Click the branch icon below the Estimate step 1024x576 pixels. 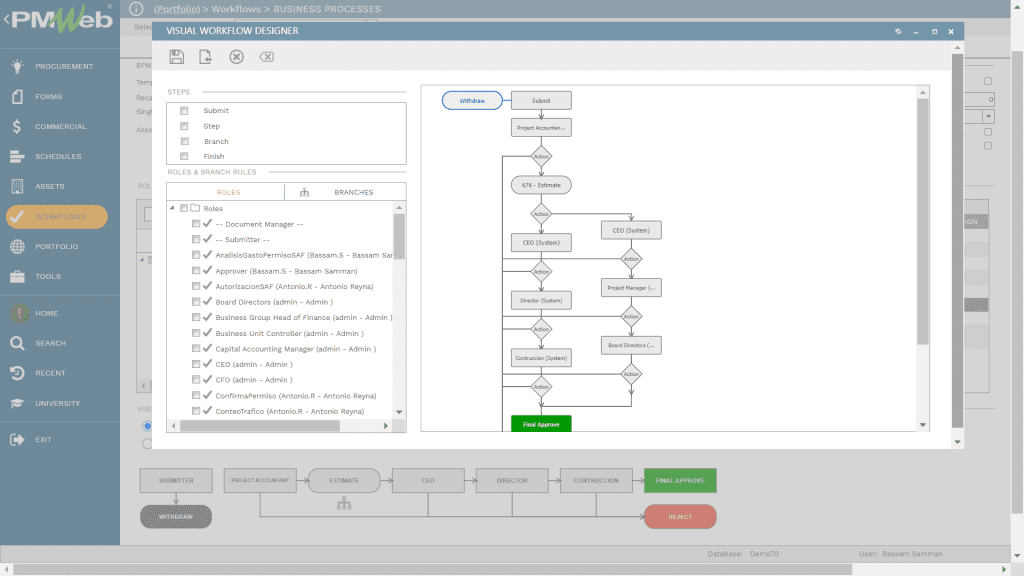point(344,504)
